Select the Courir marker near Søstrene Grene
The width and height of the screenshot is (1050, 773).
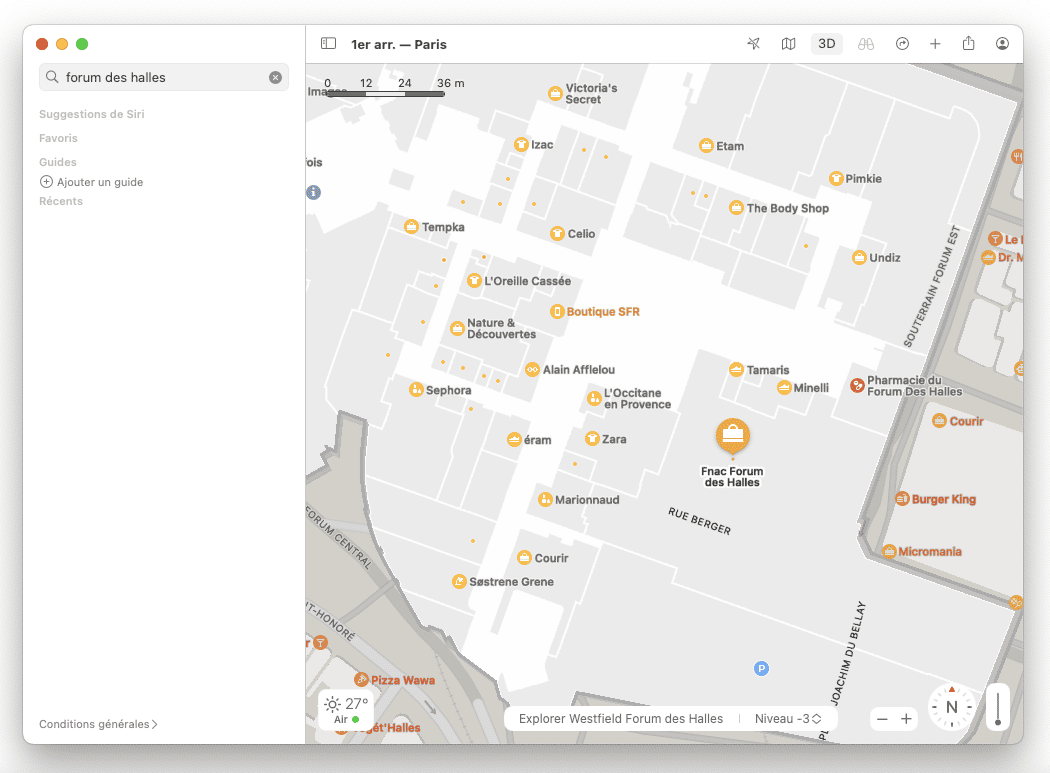point(524,557)
